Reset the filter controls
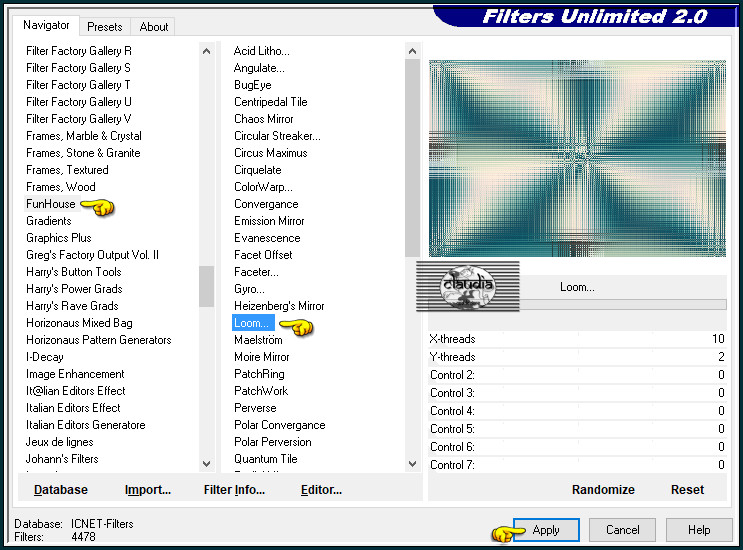 point(687,489)
